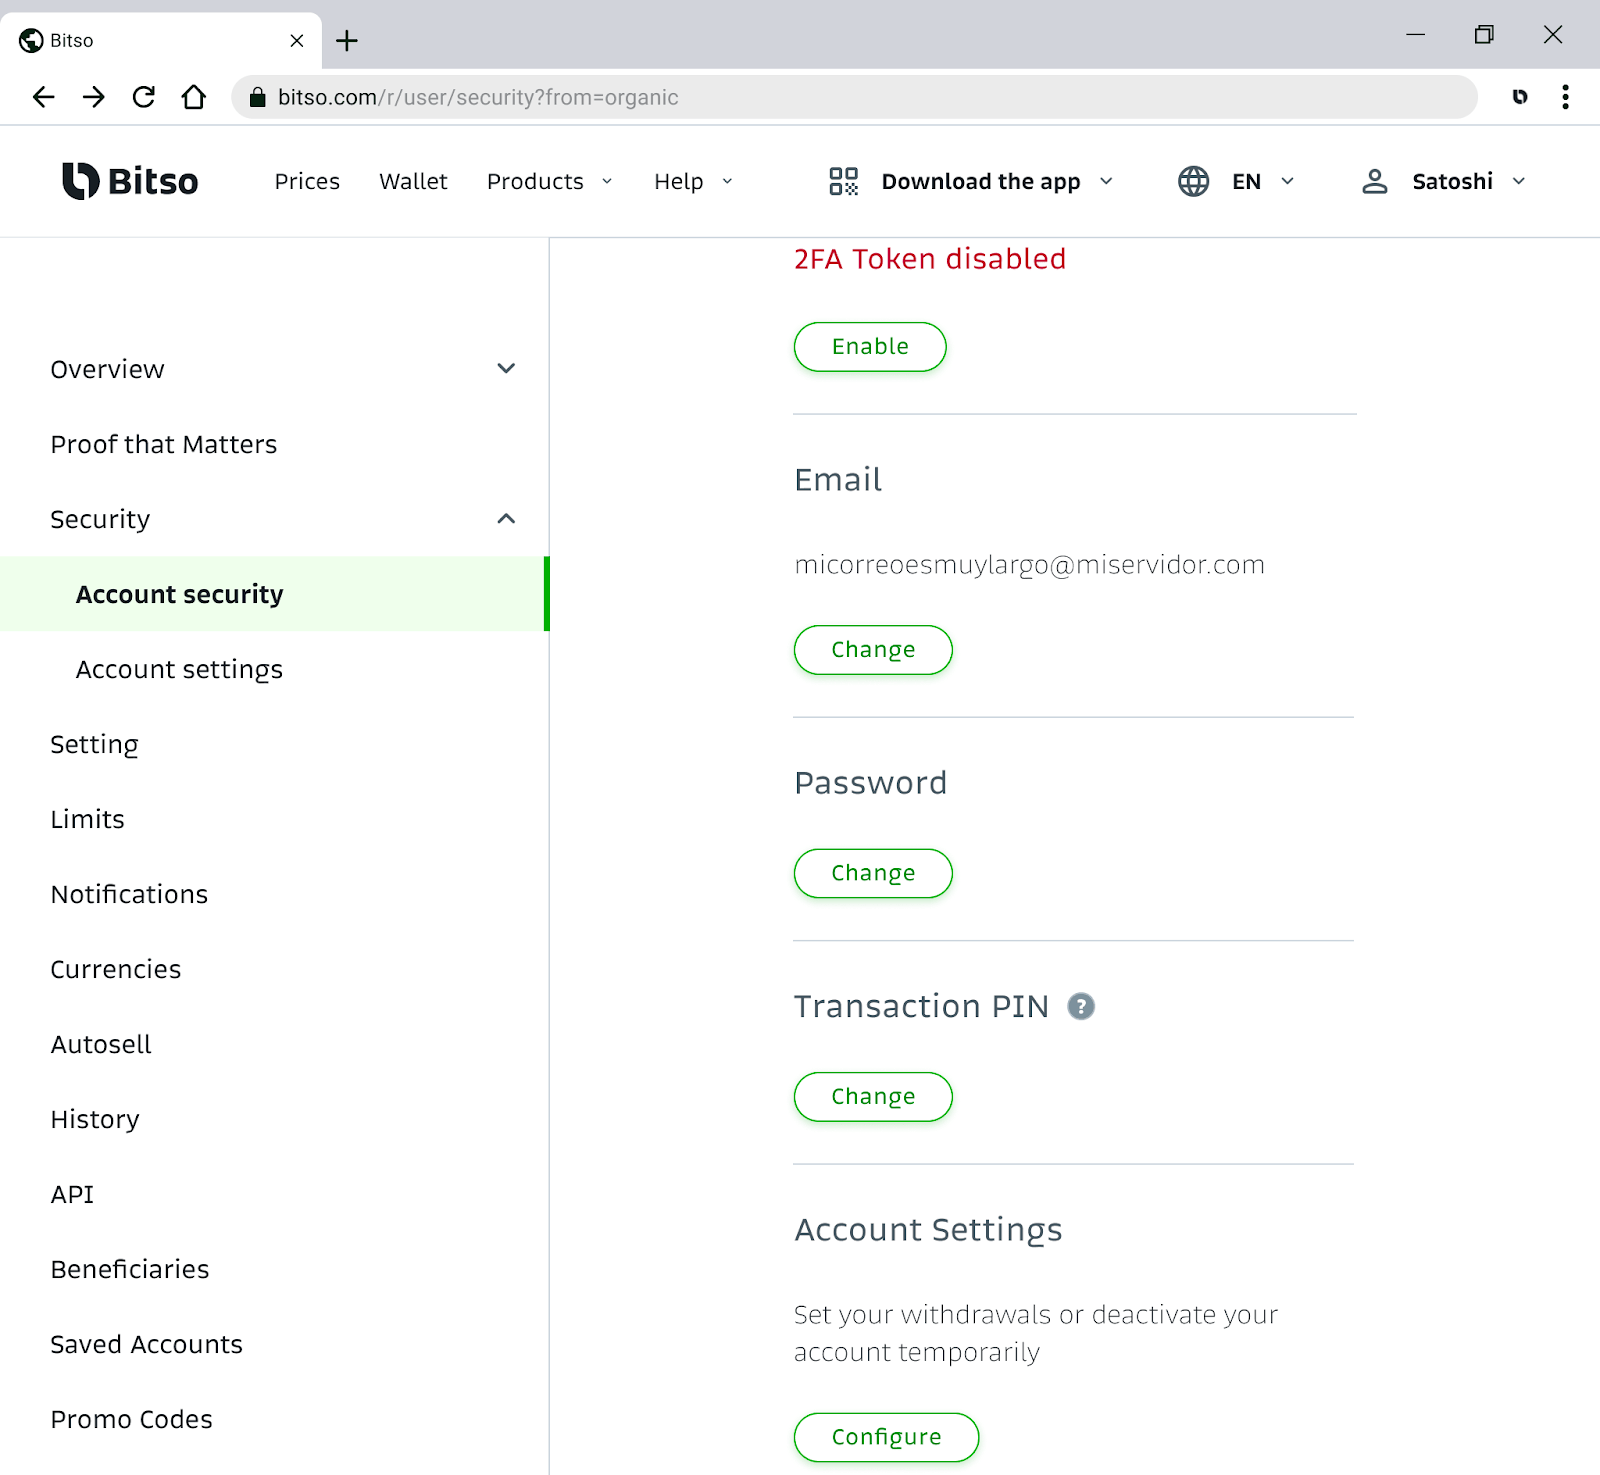Reload the page

click(144, 97)
